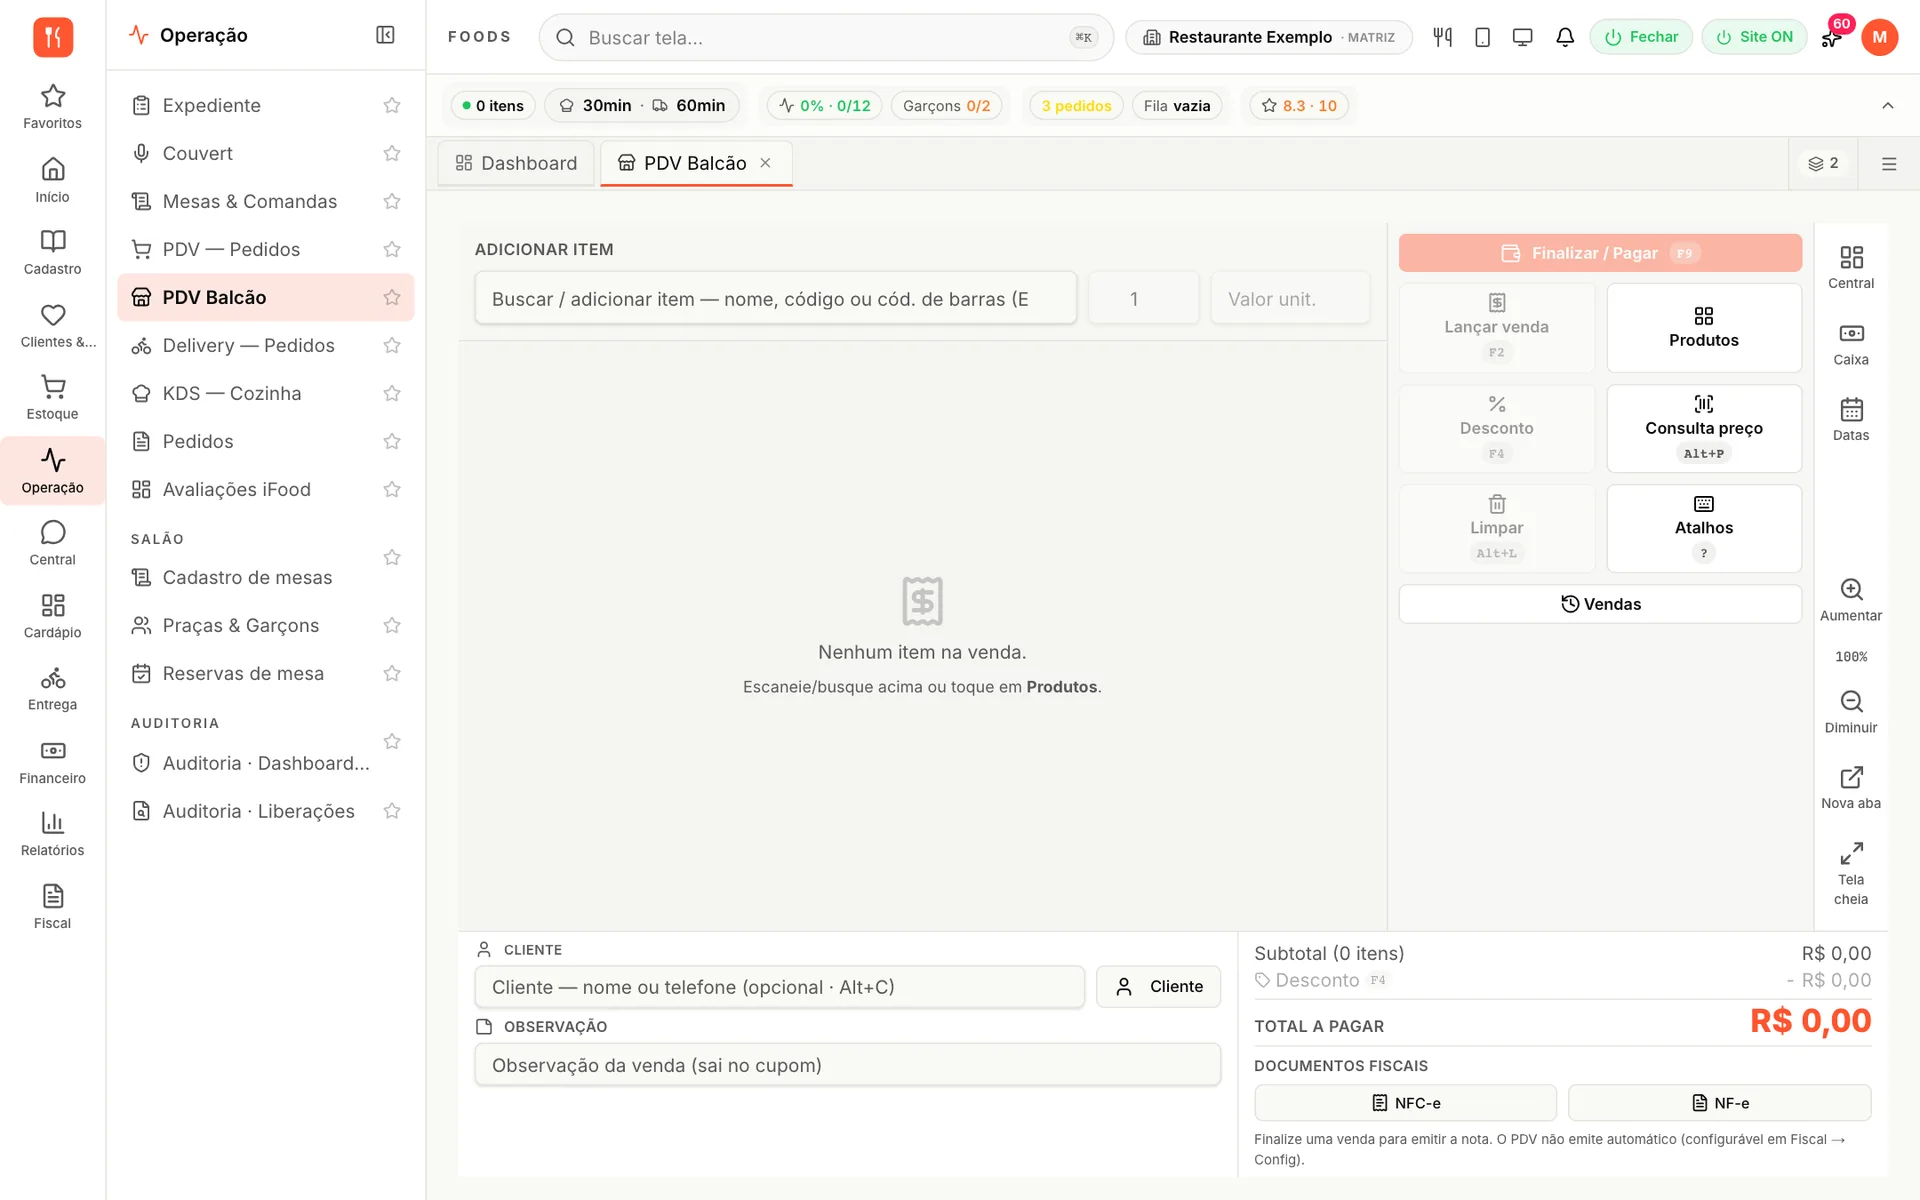Image resolution: width=1920 pixels, height=1200 pixels.
Task: Close the PDV Balcão tab
Action: [x=765, y=163]
